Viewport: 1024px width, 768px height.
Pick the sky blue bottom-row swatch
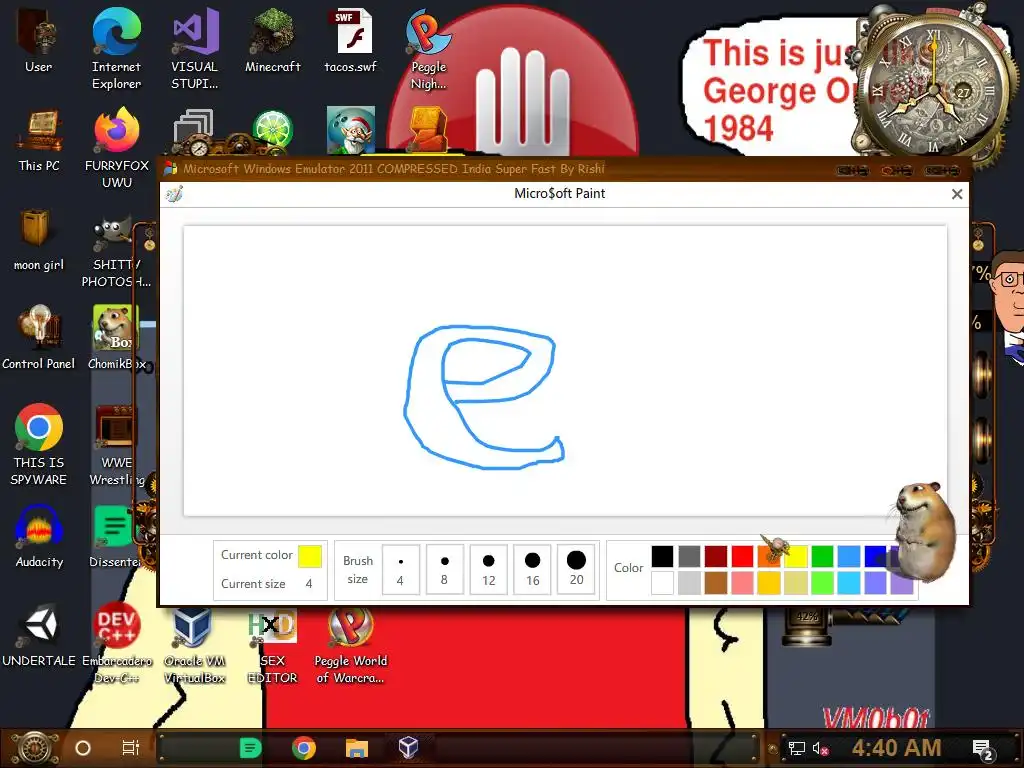849,583
